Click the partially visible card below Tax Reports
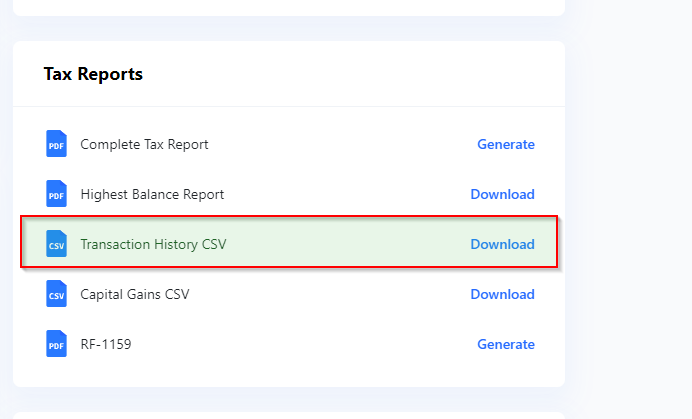This screenshot has height=419, width=692. click(289, 416)
